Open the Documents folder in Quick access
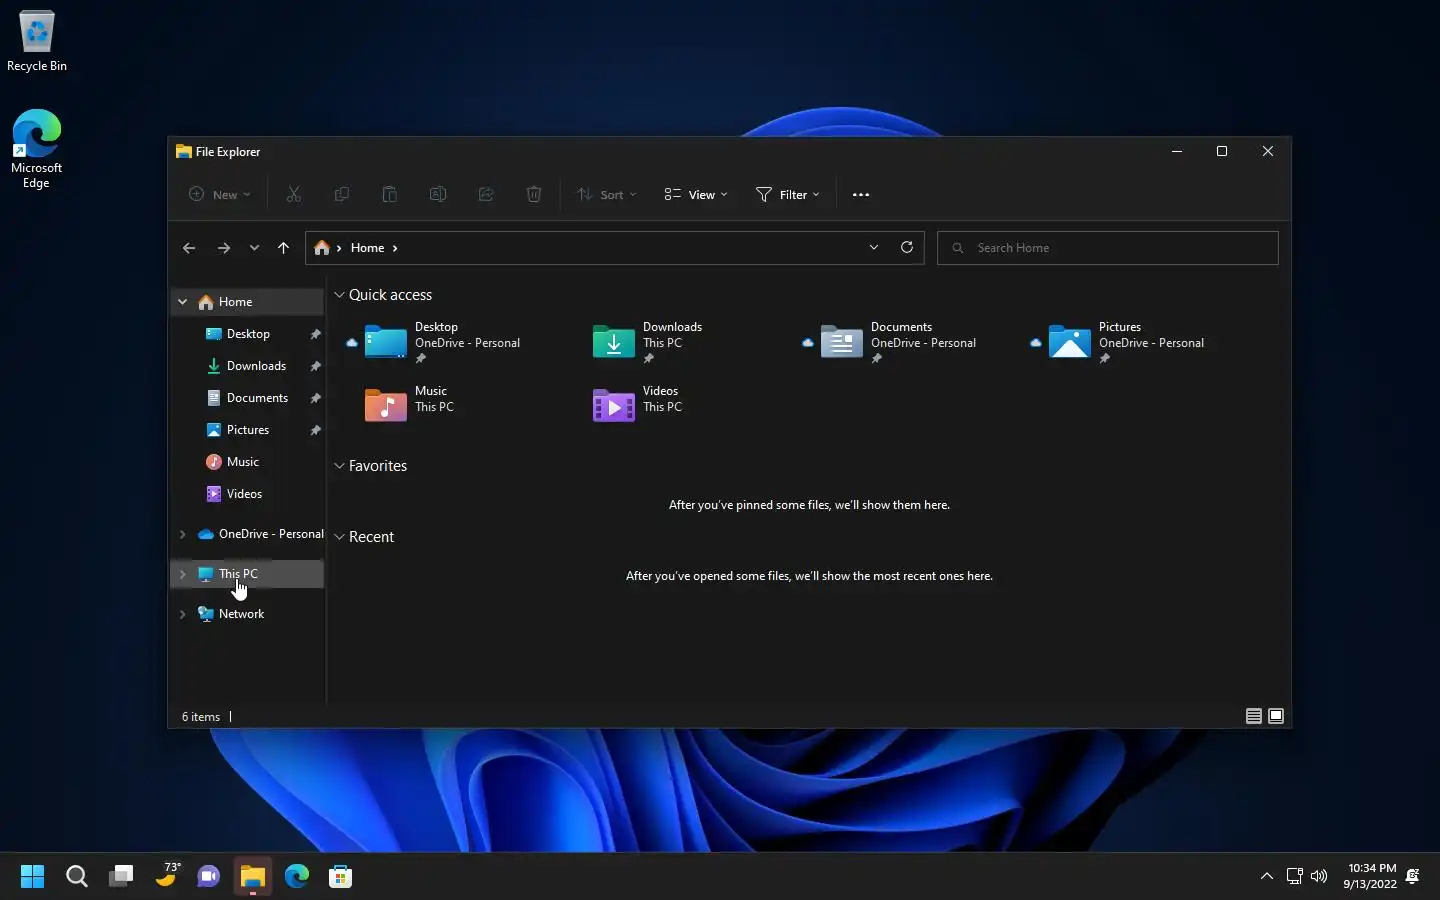 pos(896,342)
